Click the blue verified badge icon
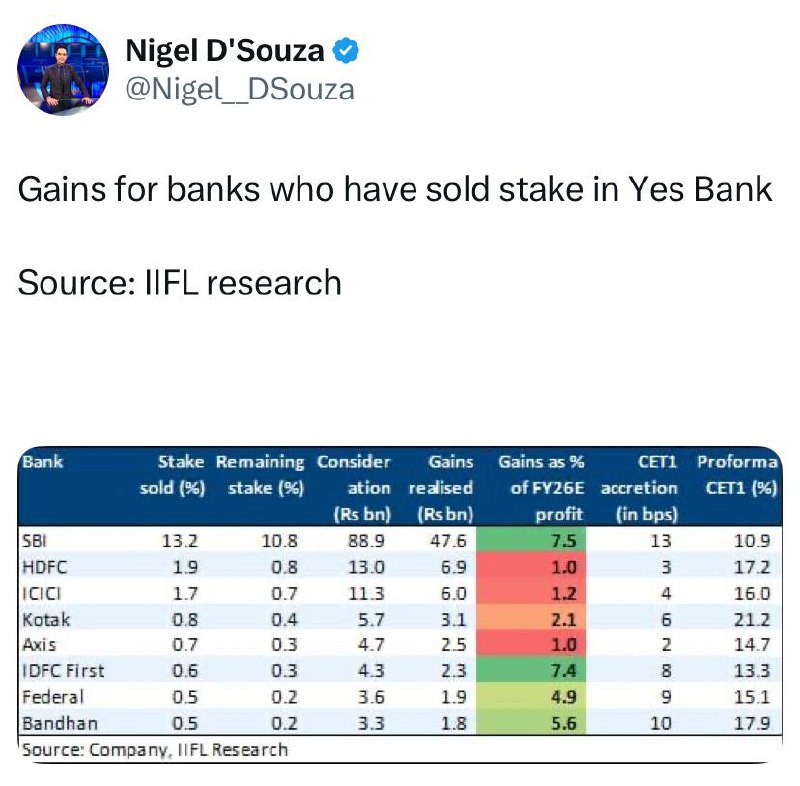The image size is (800, 786). click(345, 50)
